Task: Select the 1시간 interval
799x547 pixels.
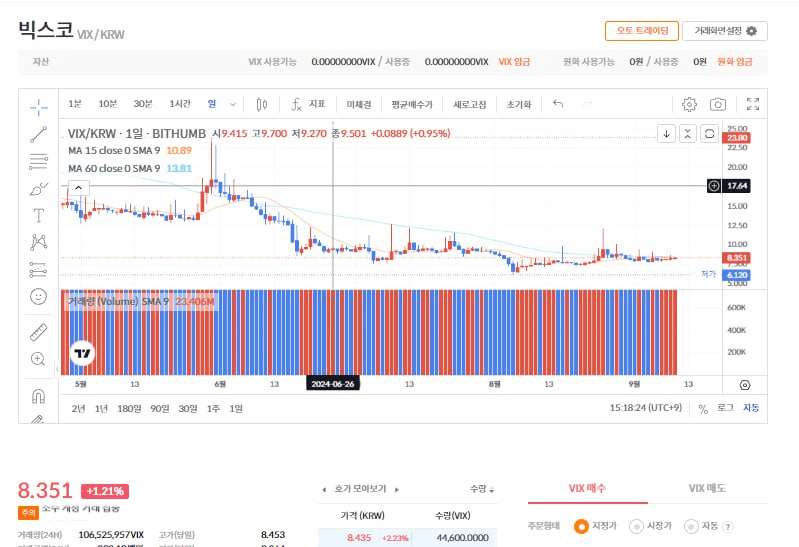Action: pyautogui.click(x=180, y=104)
